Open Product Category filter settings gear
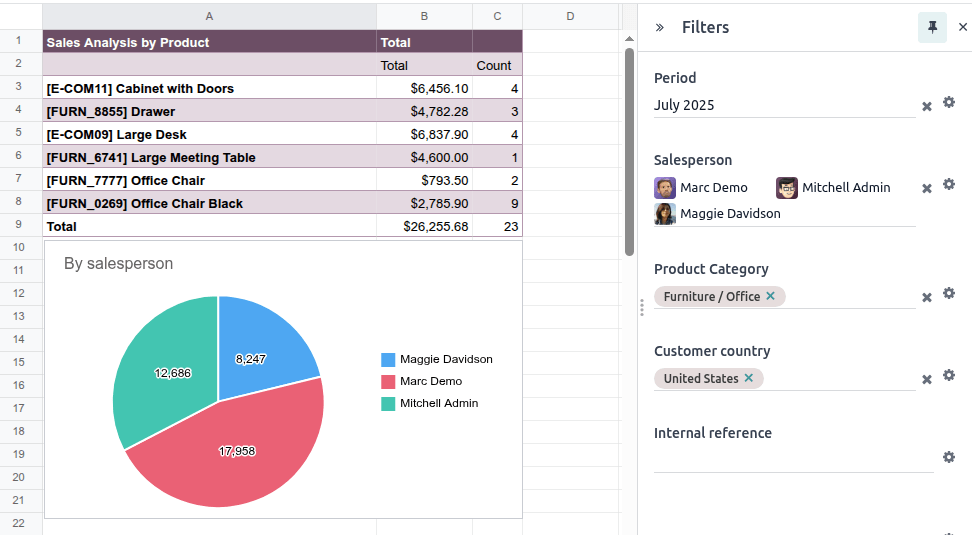972x535 pixels. click(x=949, y=294)
